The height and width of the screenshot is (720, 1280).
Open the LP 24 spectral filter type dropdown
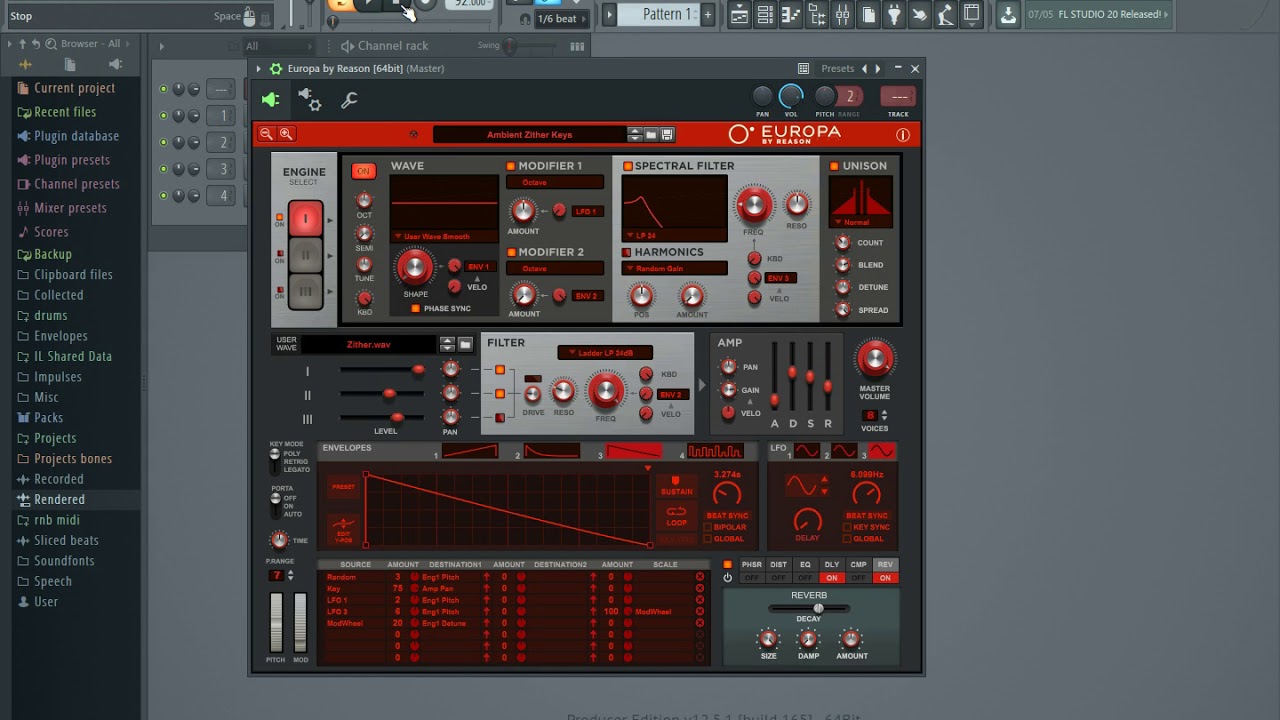coord(674,236)
